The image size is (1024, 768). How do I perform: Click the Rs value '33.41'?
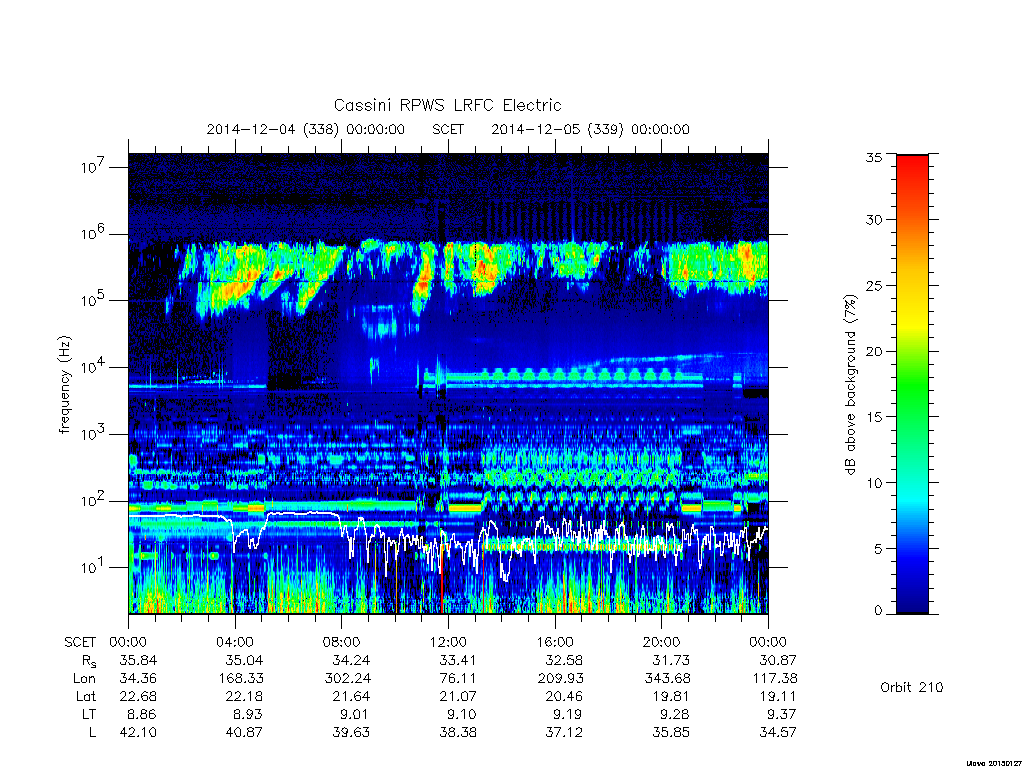click(x=458, y=660)
